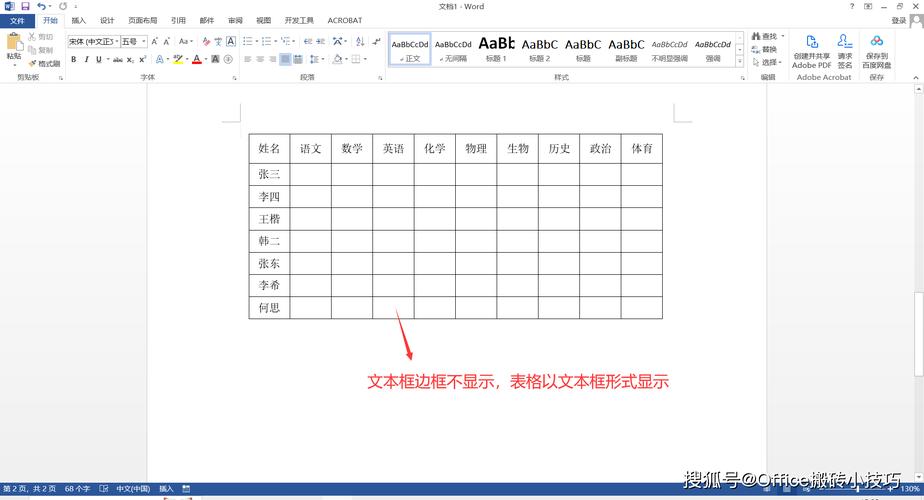Click decrease indent icon
The height and width of the screenshot is (500, 924).
click(308, 41)
